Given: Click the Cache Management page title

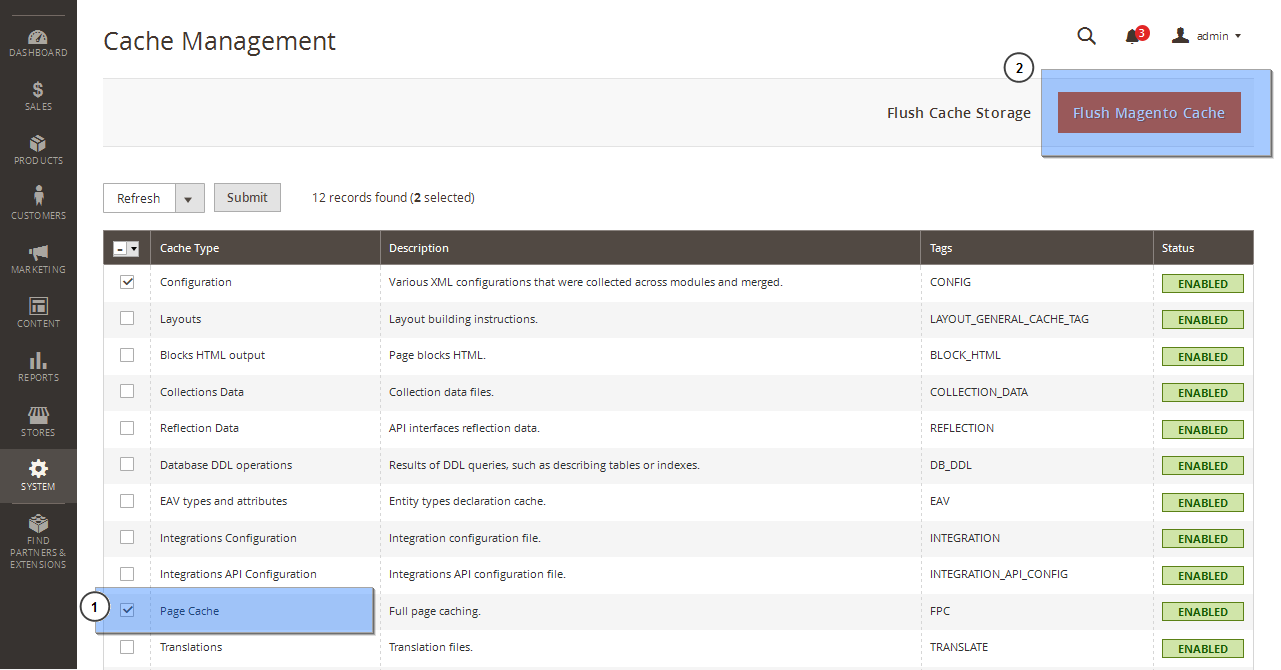Looking at the screenshot, I should (x=220, y=41).
